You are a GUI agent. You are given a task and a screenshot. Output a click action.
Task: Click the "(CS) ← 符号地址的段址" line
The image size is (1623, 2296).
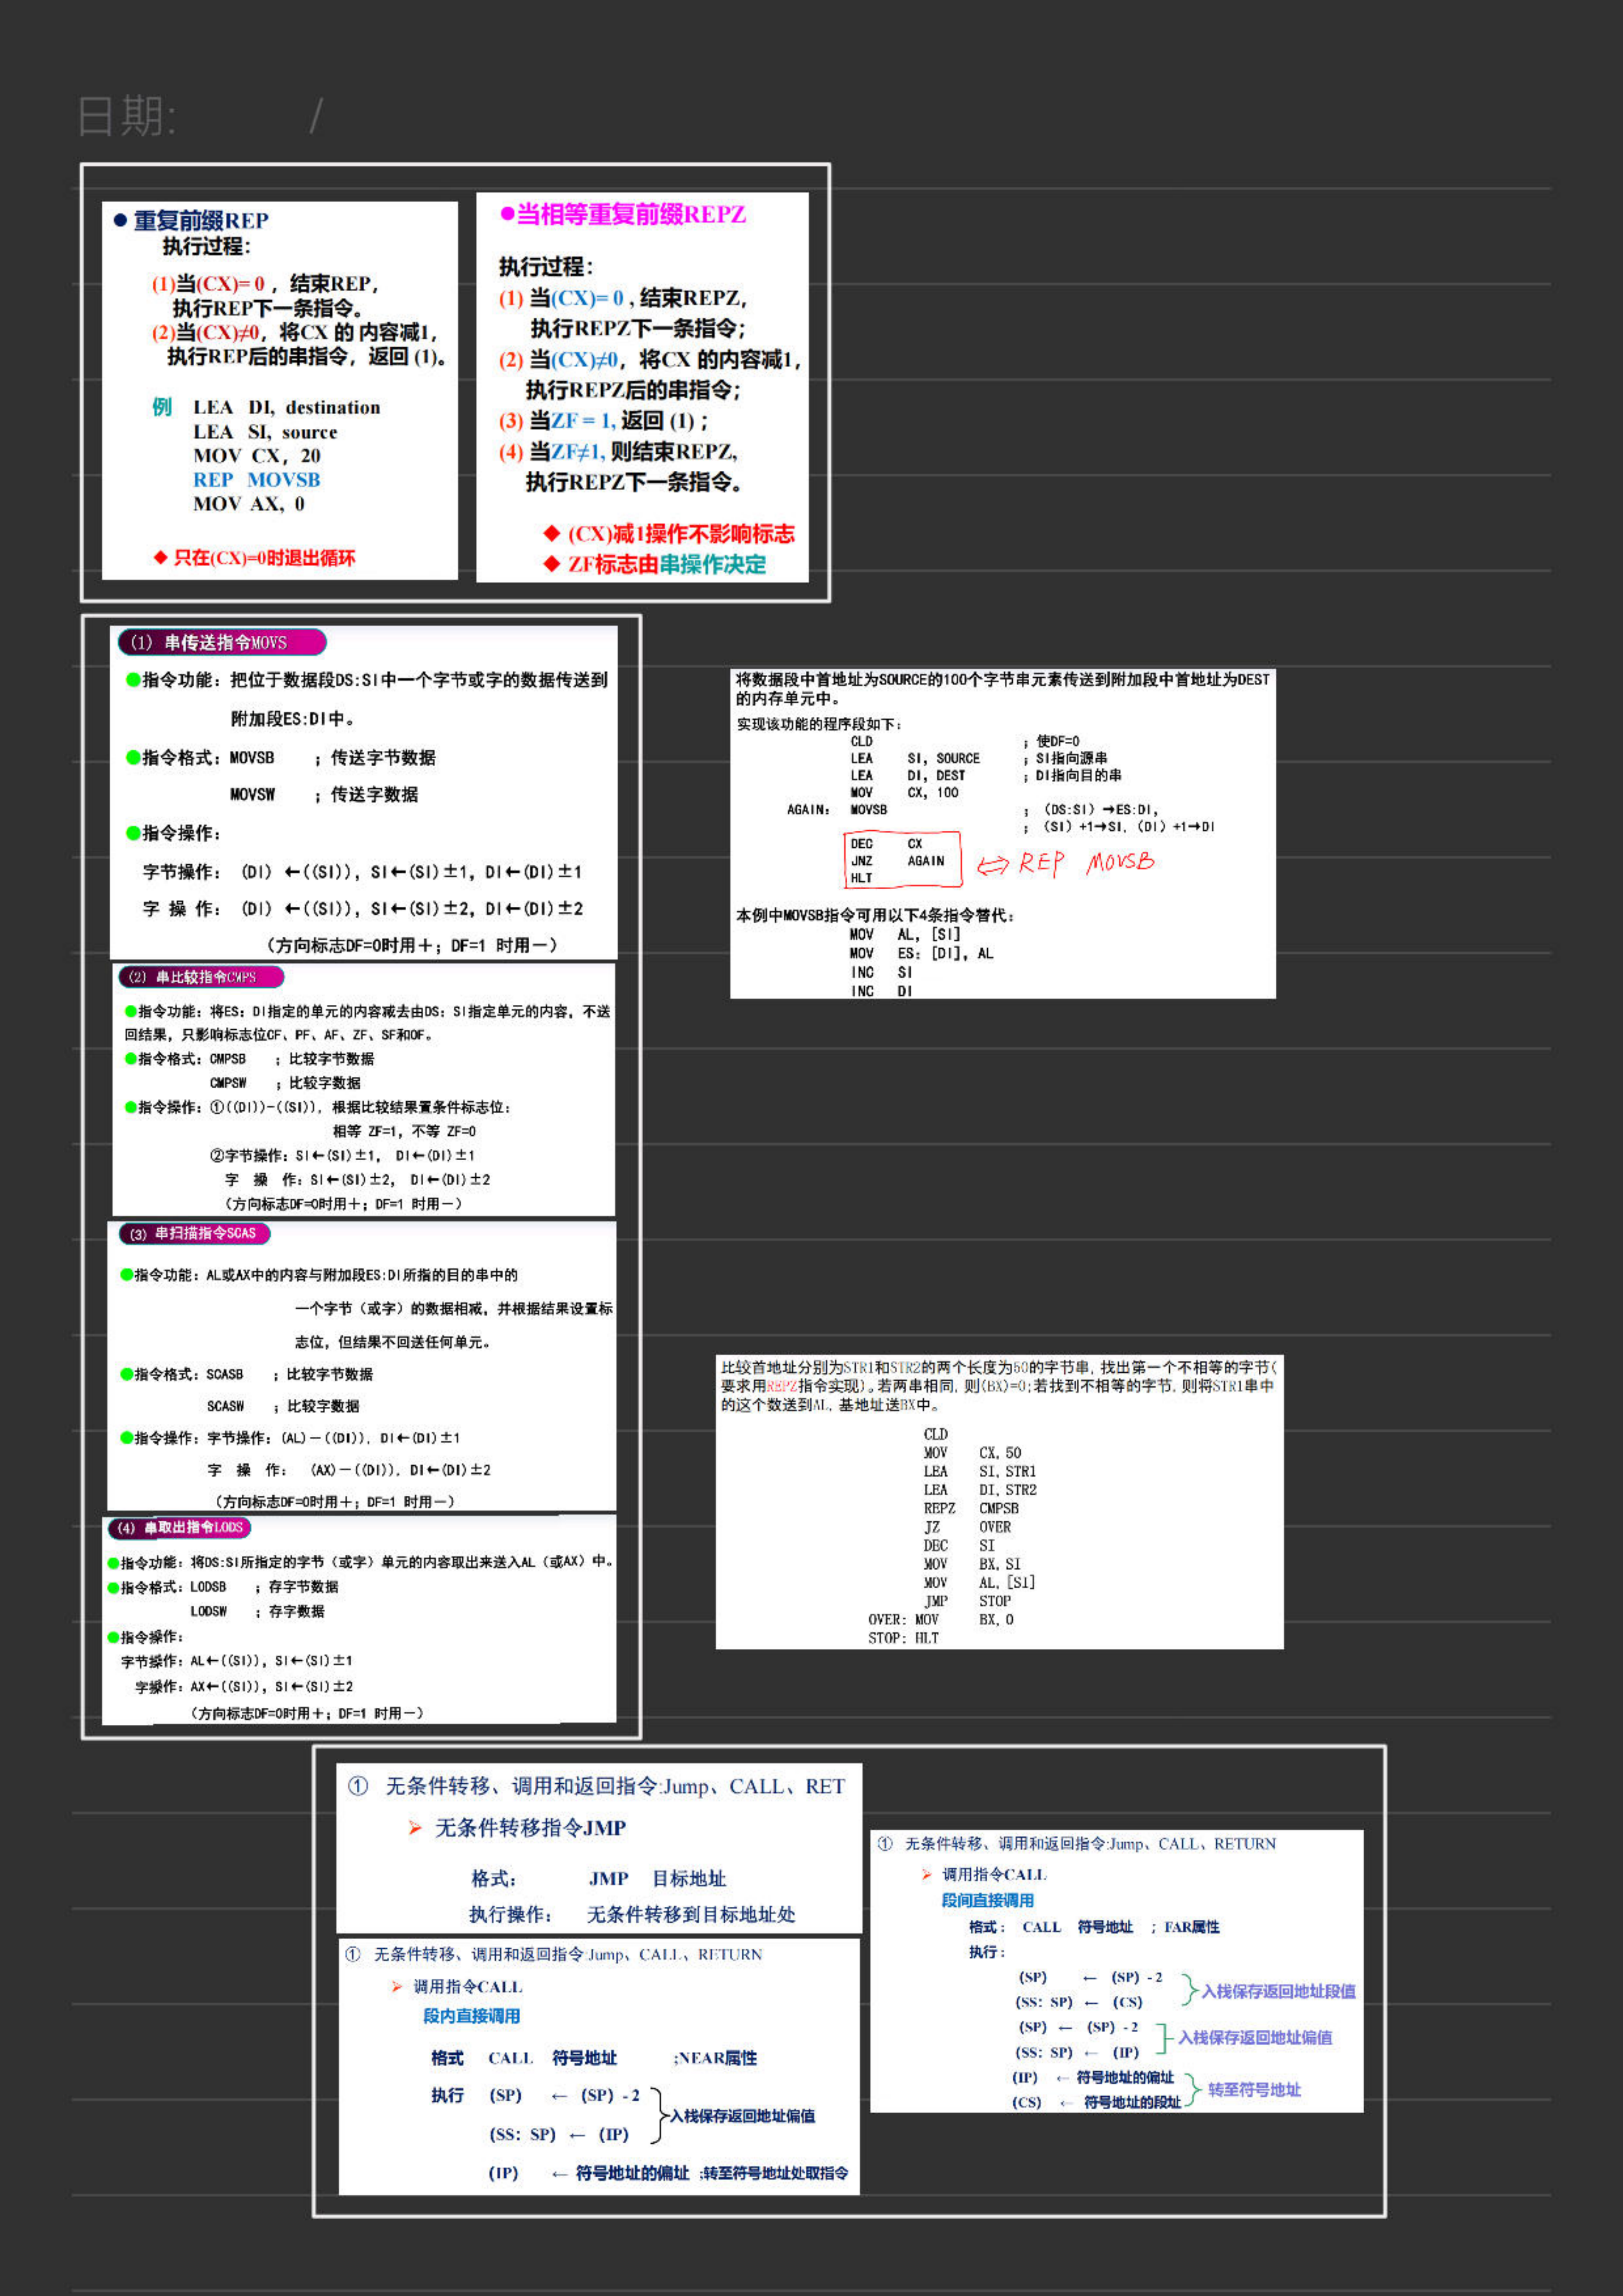pos(1096,2102)
